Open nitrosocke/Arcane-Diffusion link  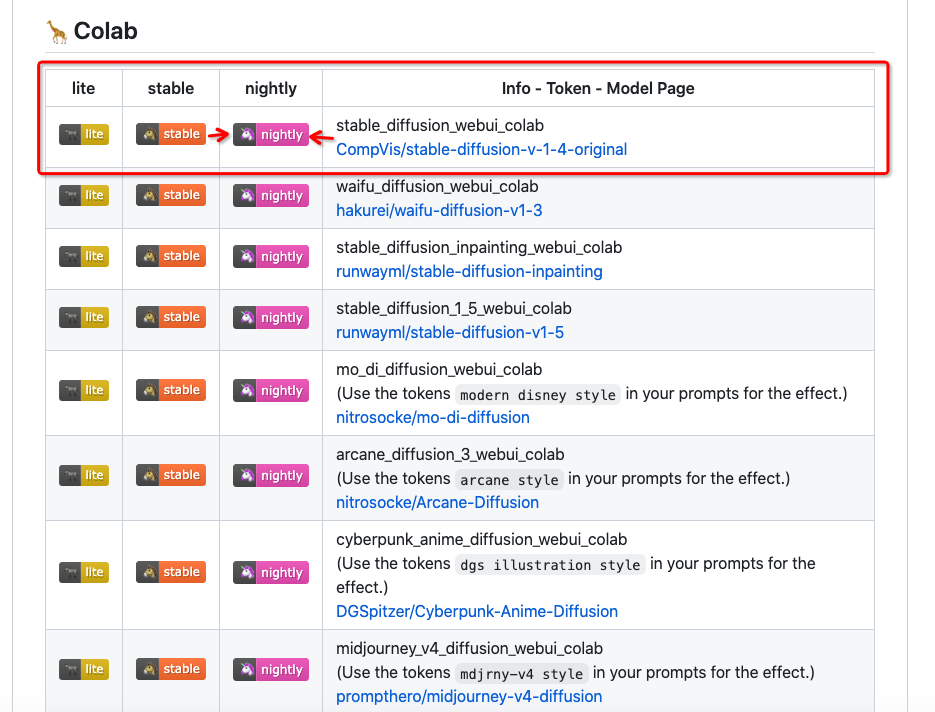pyautogui.click(x=438, y=503)
